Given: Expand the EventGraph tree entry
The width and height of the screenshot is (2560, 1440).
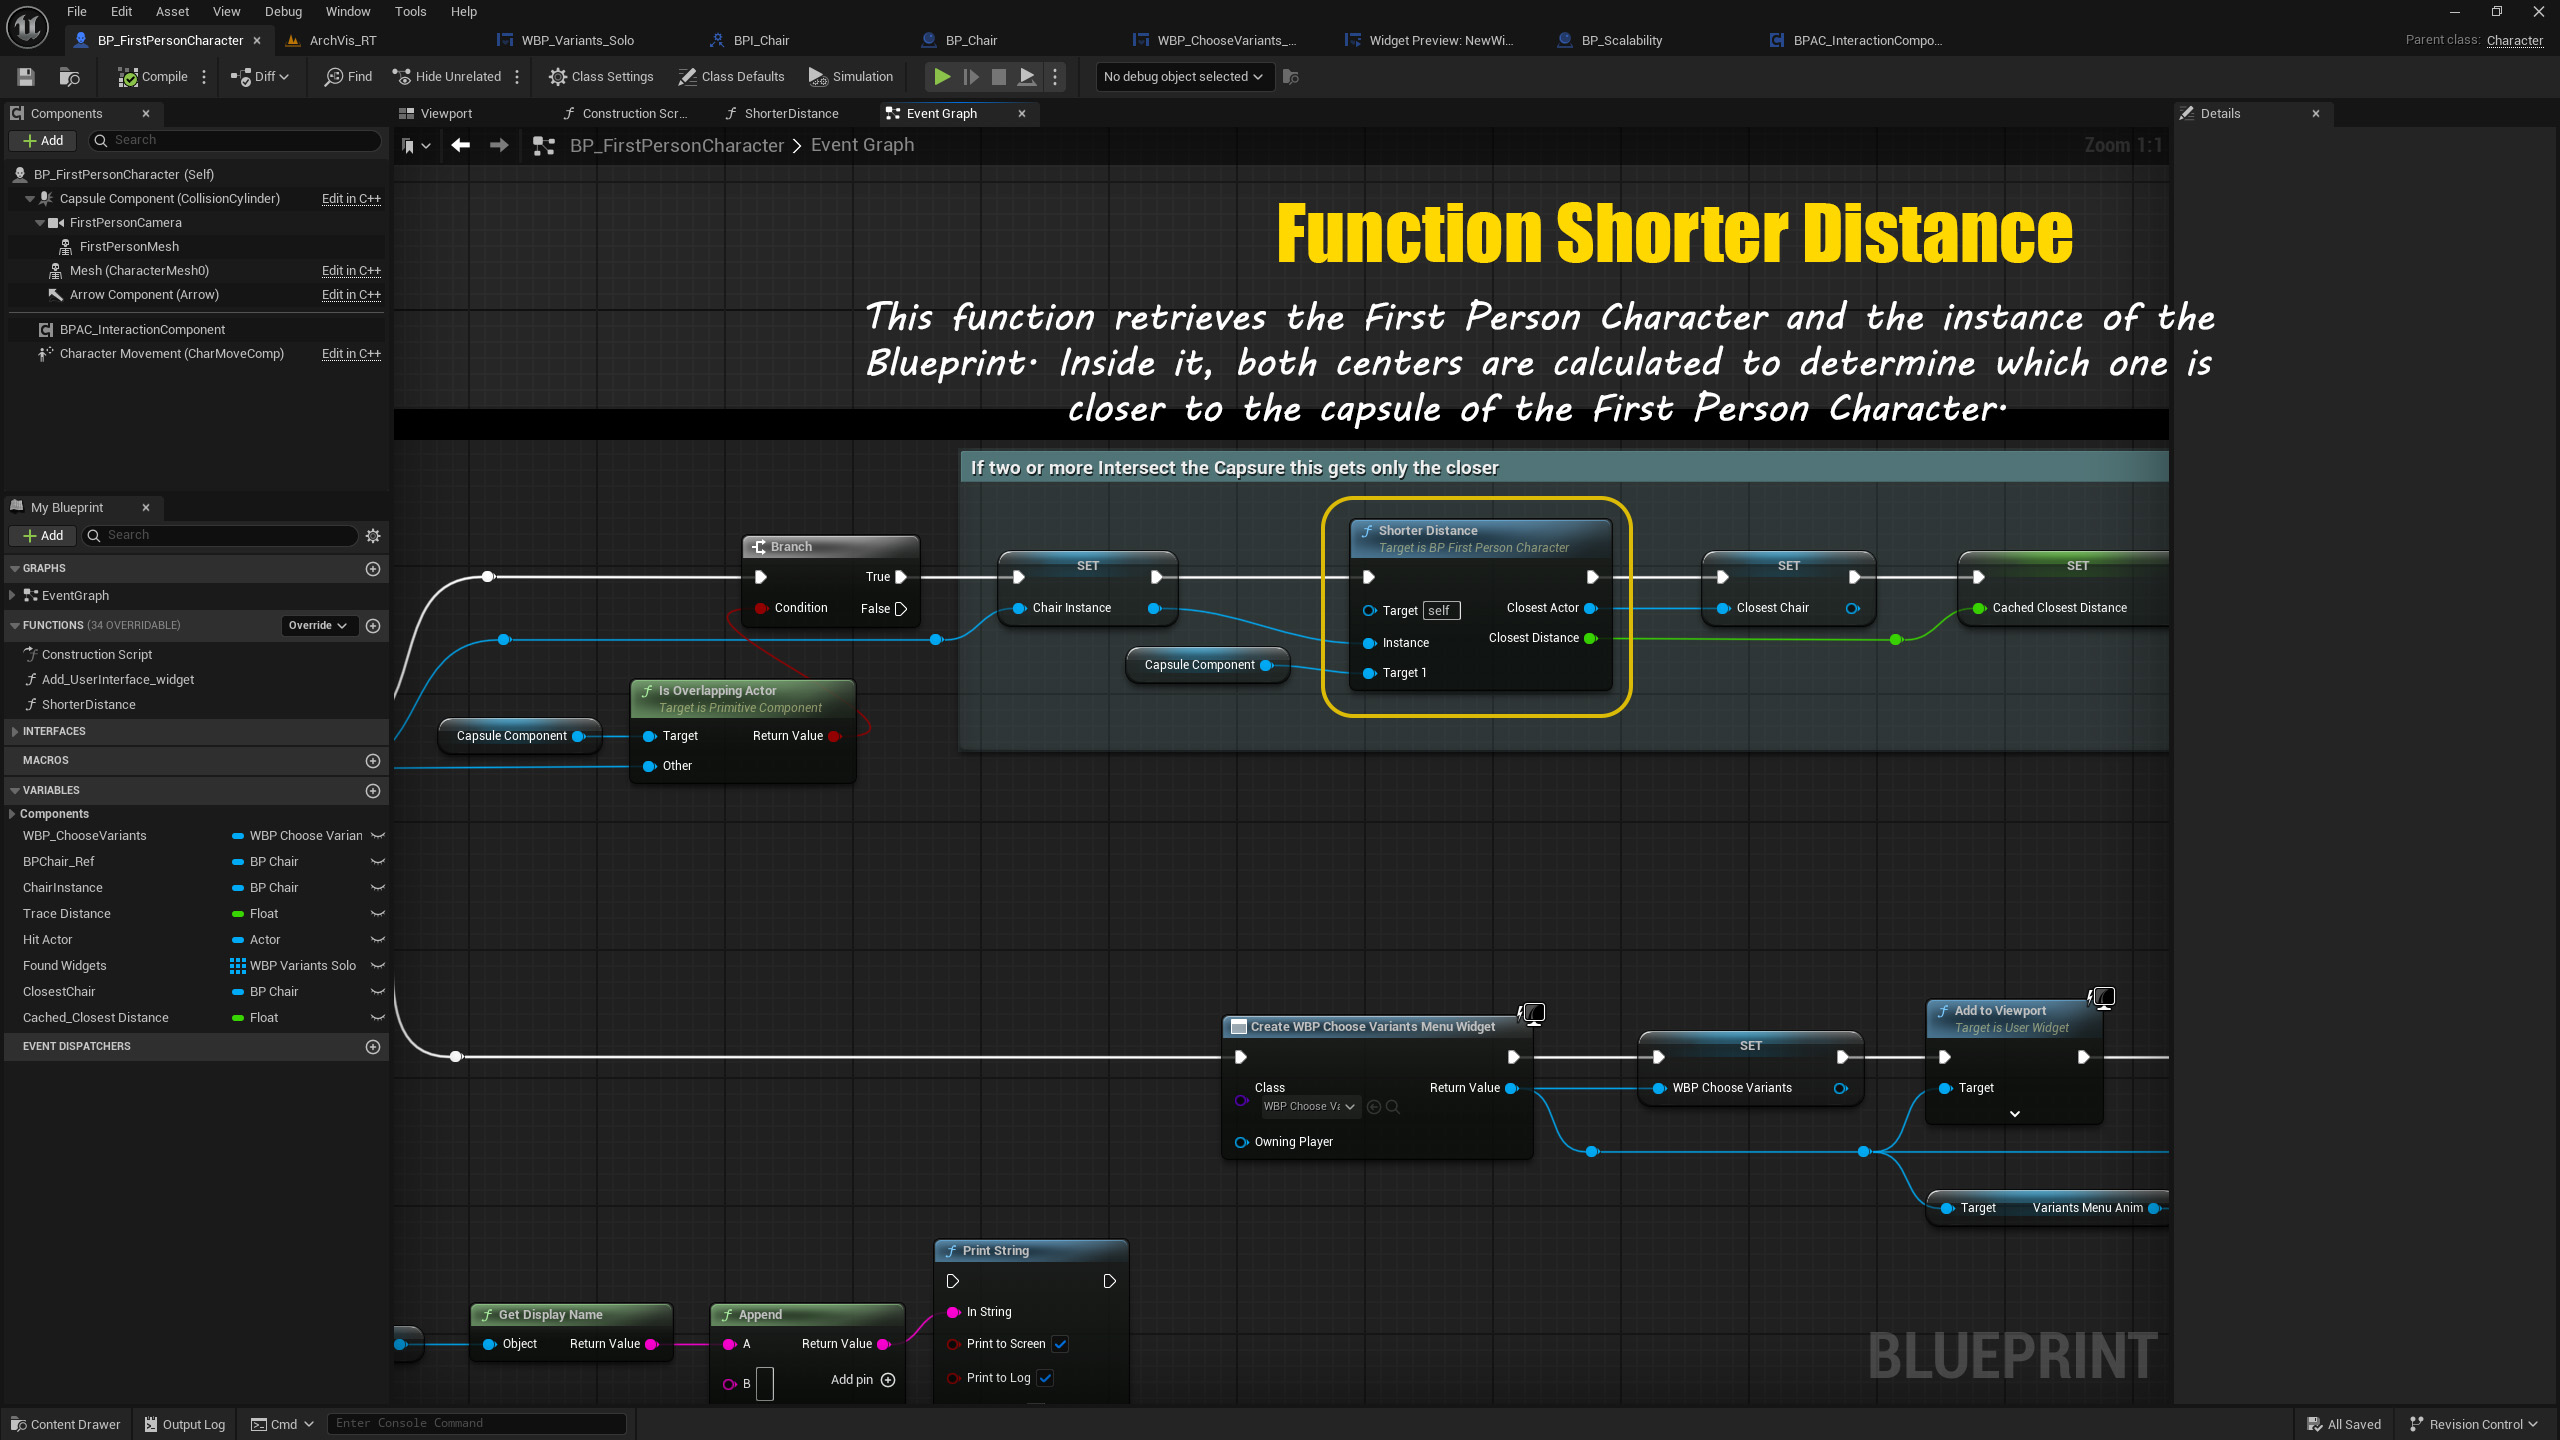Looking at the screenshot, I should coord(12,596).
